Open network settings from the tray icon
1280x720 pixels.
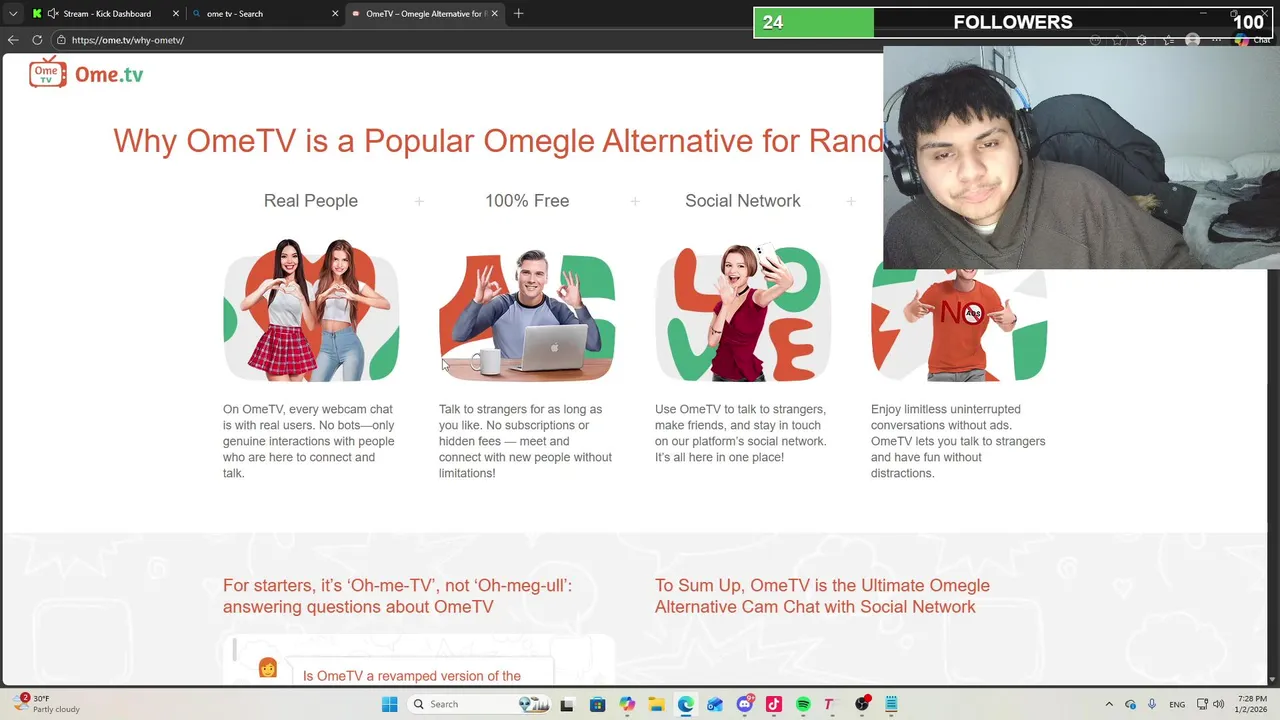[x=1203, y=704]
